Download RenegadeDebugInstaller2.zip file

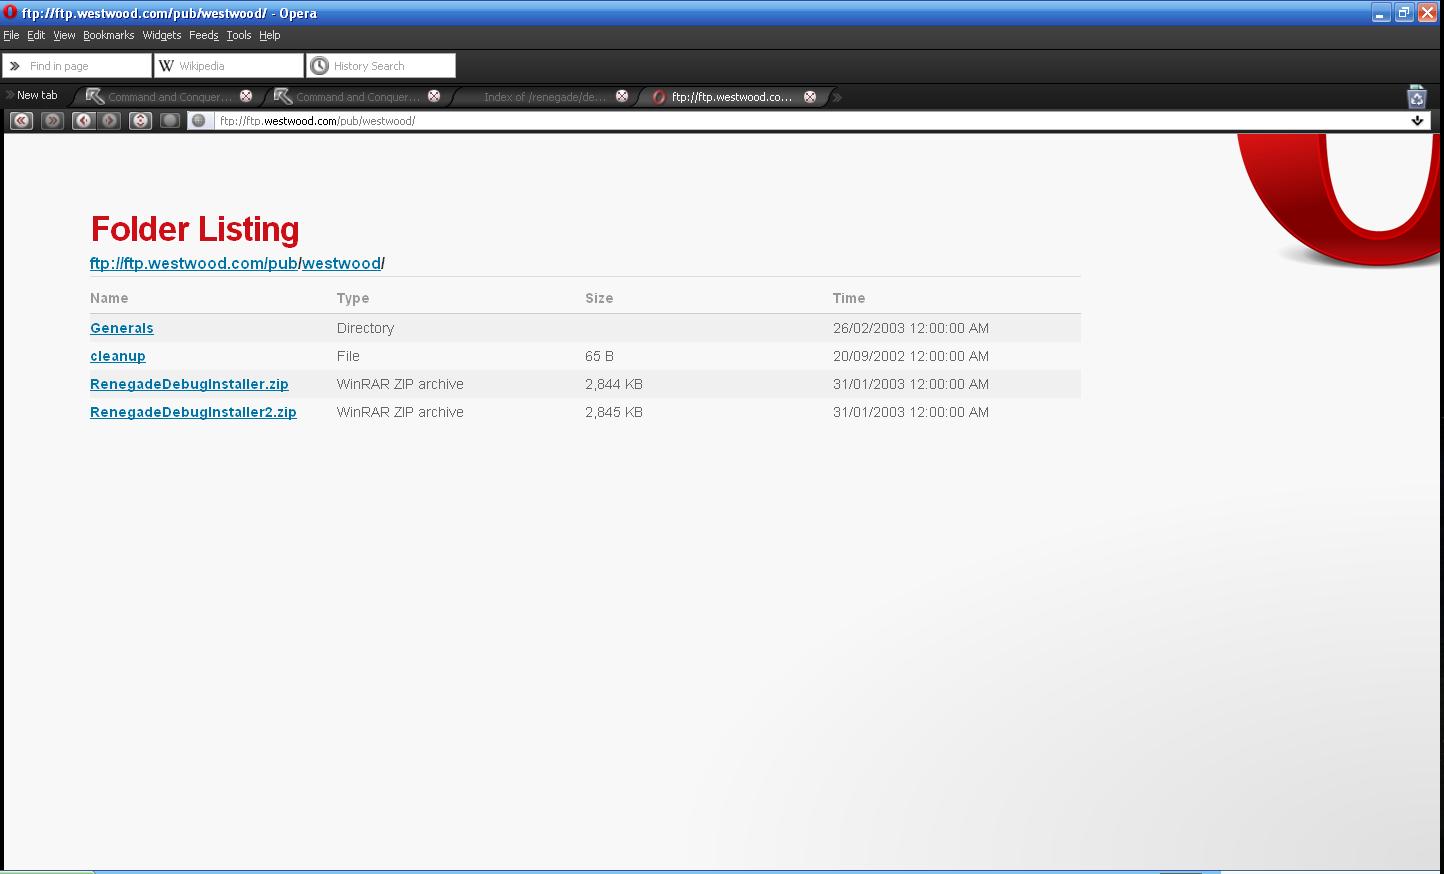tap(193, 412)
